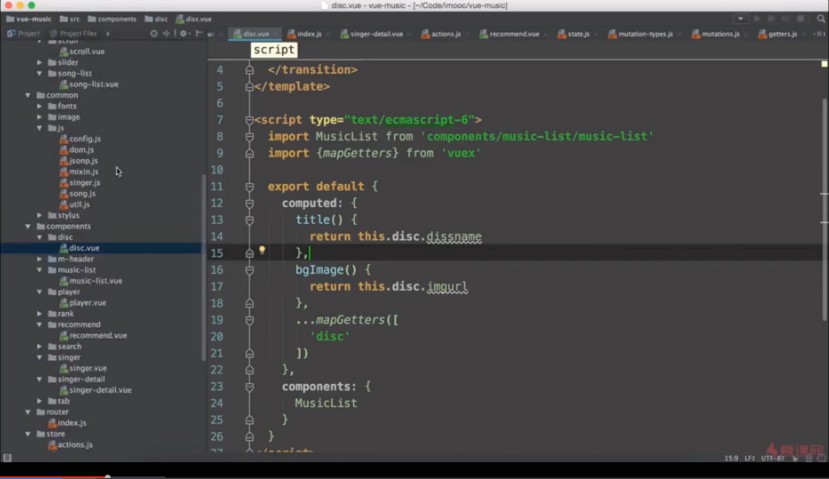This screenshot has height=479, width=829.
Task: Click the collapse-all icon in Project panel header
Action: 166,33
